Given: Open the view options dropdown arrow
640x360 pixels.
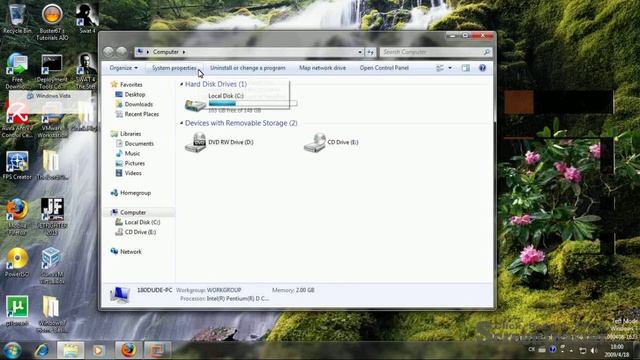Looking at the screenshot, I should click(450, 68).
